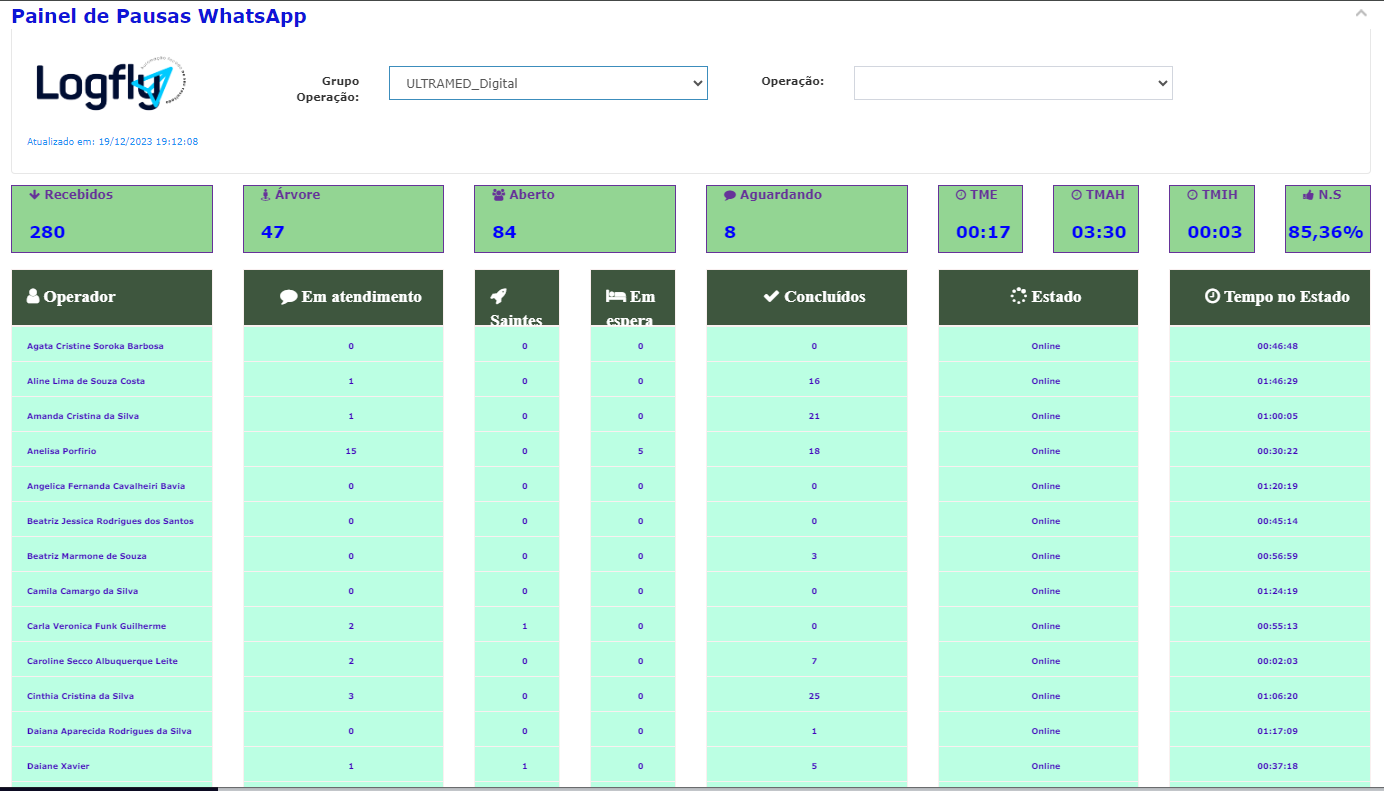The width and height of the screenshot is (1384, 791).
Task: Click the Recebidos value 280
Action: point(47,232)
